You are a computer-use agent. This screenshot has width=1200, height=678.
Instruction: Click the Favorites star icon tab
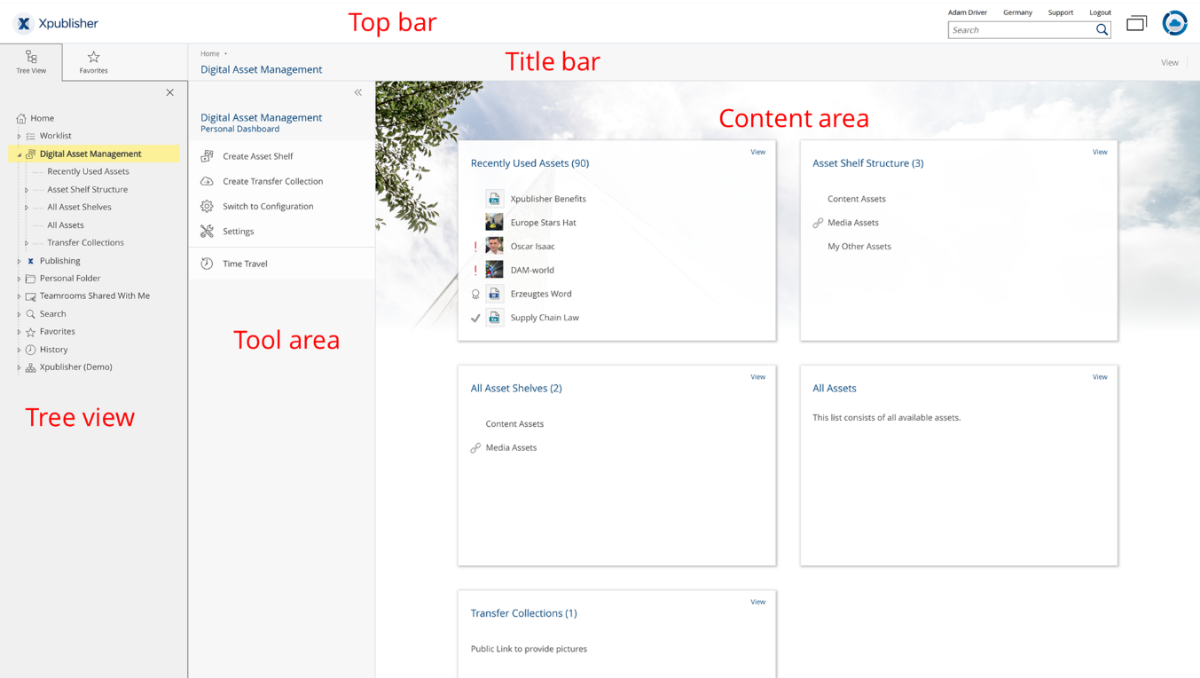[93, 57]
